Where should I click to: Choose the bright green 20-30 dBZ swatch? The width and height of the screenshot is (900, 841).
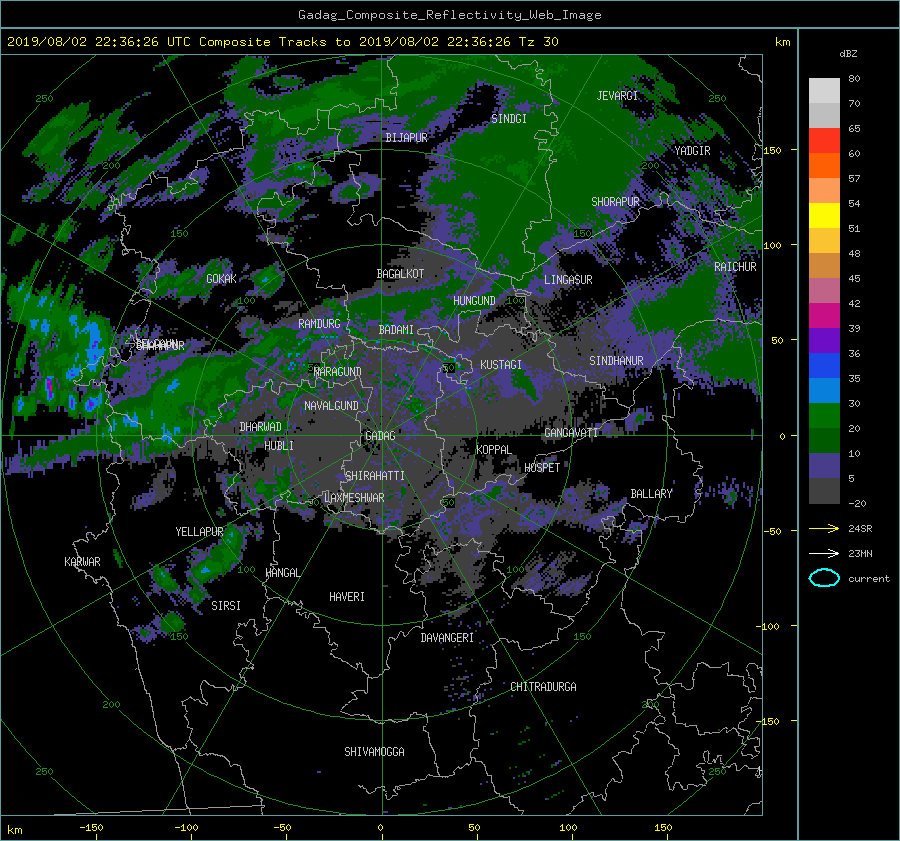(x=824, y=416)
